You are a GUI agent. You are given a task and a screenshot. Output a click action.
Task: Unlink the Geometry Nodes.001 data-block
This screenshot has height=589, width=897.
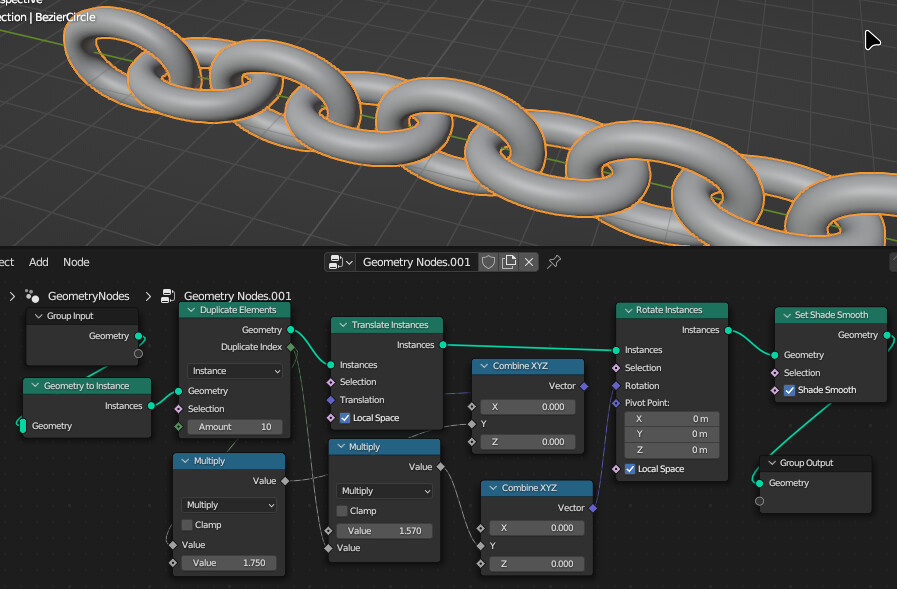coord(528,262)
